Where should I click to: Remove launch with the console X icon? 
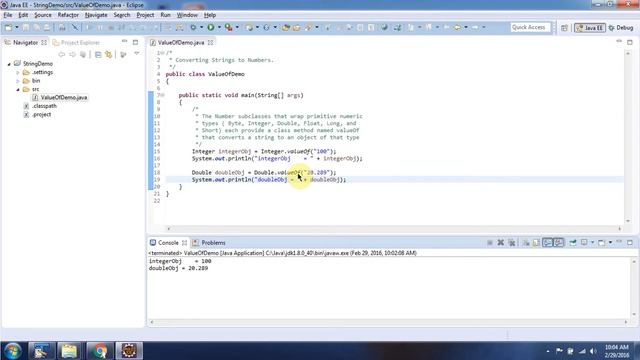(501, 242)
